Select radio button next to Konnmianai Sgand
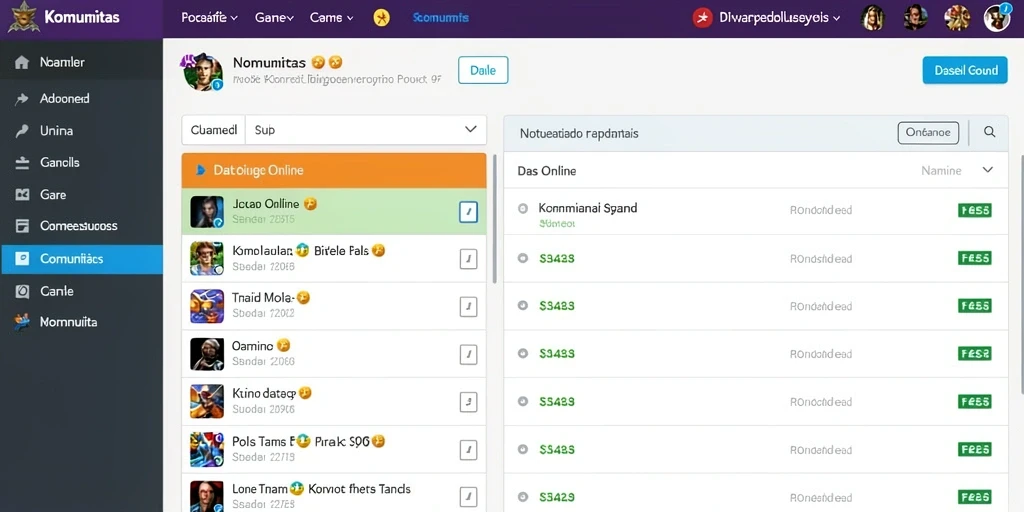Image resolution: width=1024 pixels, height=512 pixels. 522,209
